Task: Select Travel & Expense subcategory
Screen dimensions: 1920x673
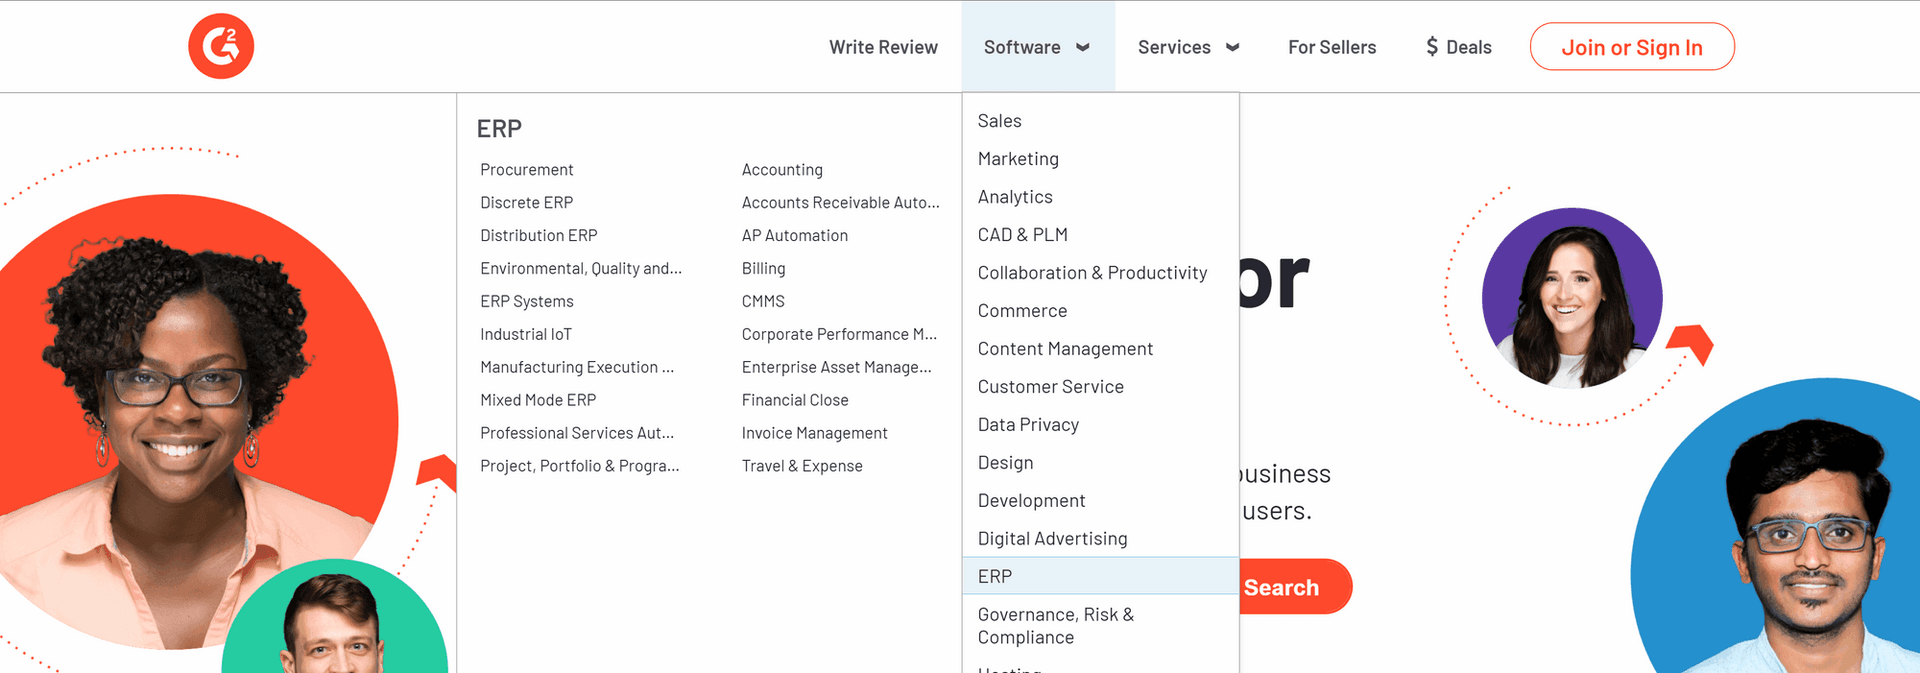Action: pyautogui.click(x=801, y=466)
